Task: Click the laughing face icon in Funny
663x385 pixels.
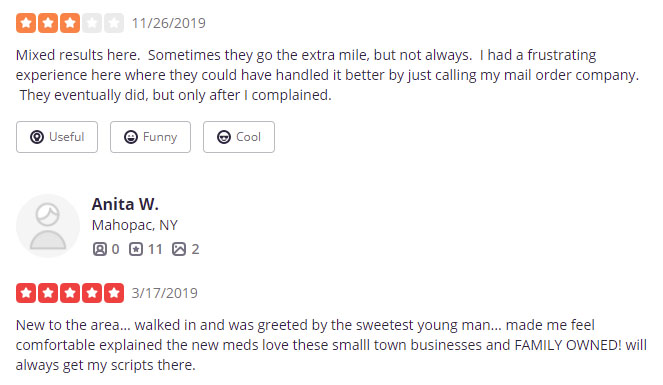Action: [x=131, y=137]
